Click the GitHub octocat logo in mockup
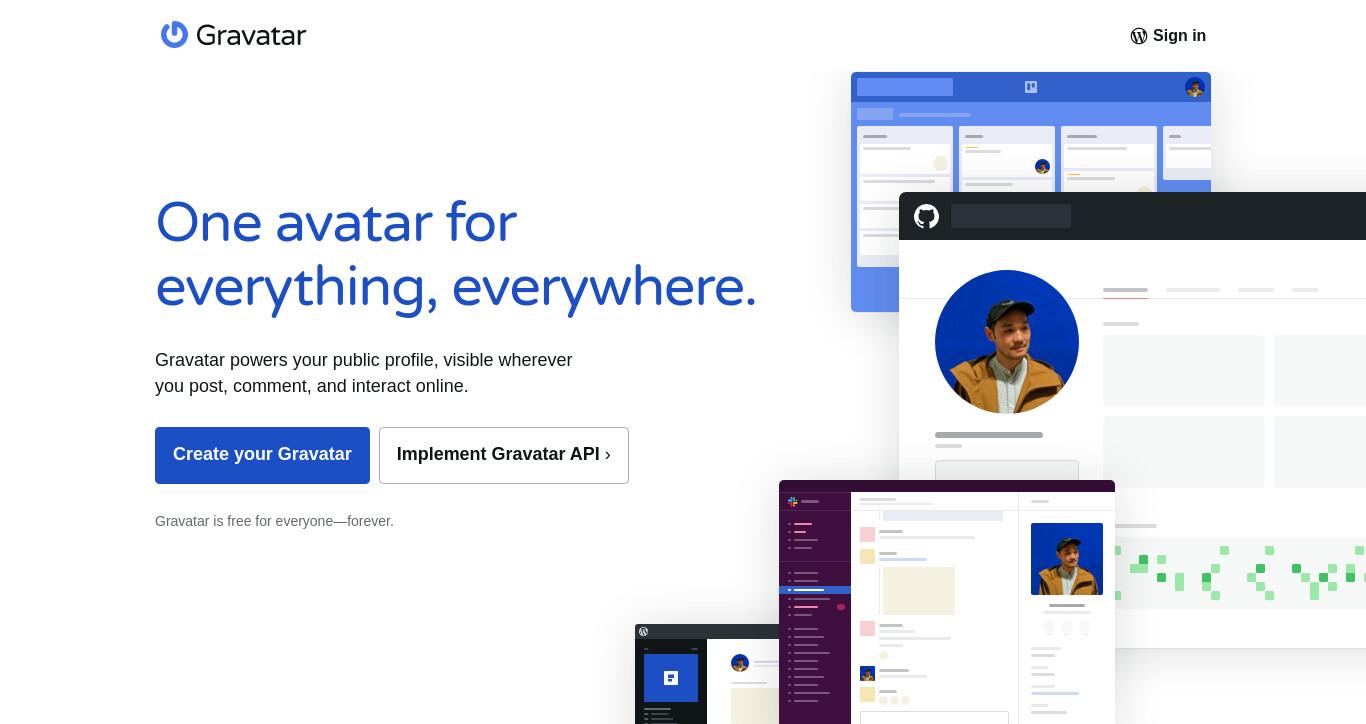The width and height of the screenshot is (1366, 724). click(927, 216)
